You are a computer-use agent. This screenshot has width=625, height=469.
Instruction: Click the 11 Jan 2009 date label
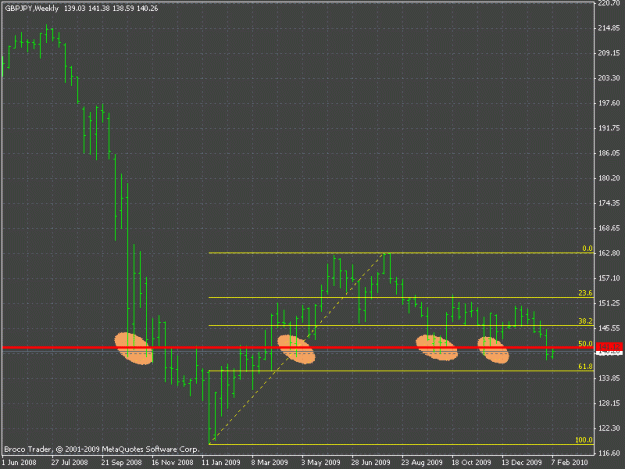click(x=221, y=463)
